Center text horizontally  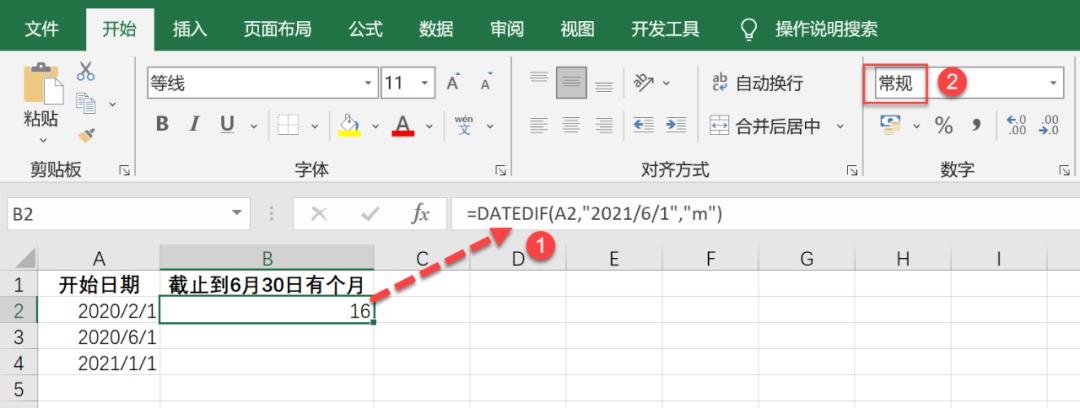click(x=571, y=125)
